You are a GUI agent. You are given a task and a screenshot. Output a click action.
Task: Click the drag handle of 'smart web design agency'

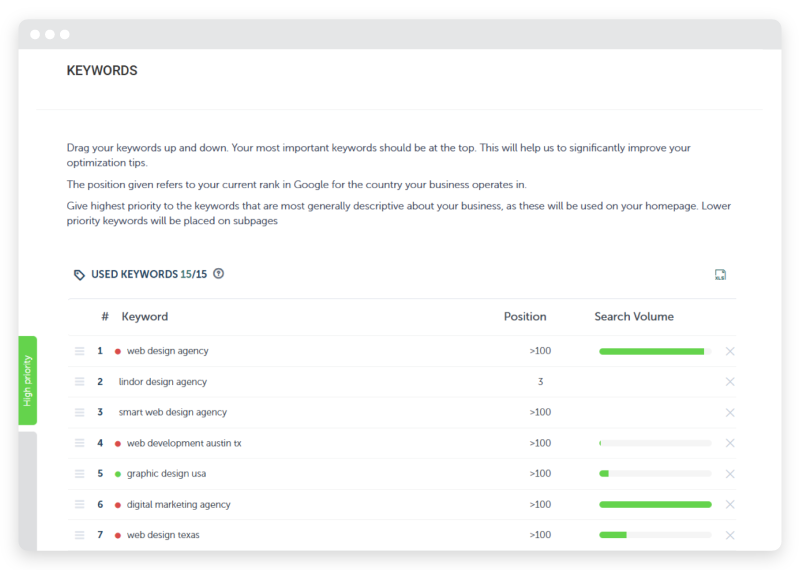80,412
